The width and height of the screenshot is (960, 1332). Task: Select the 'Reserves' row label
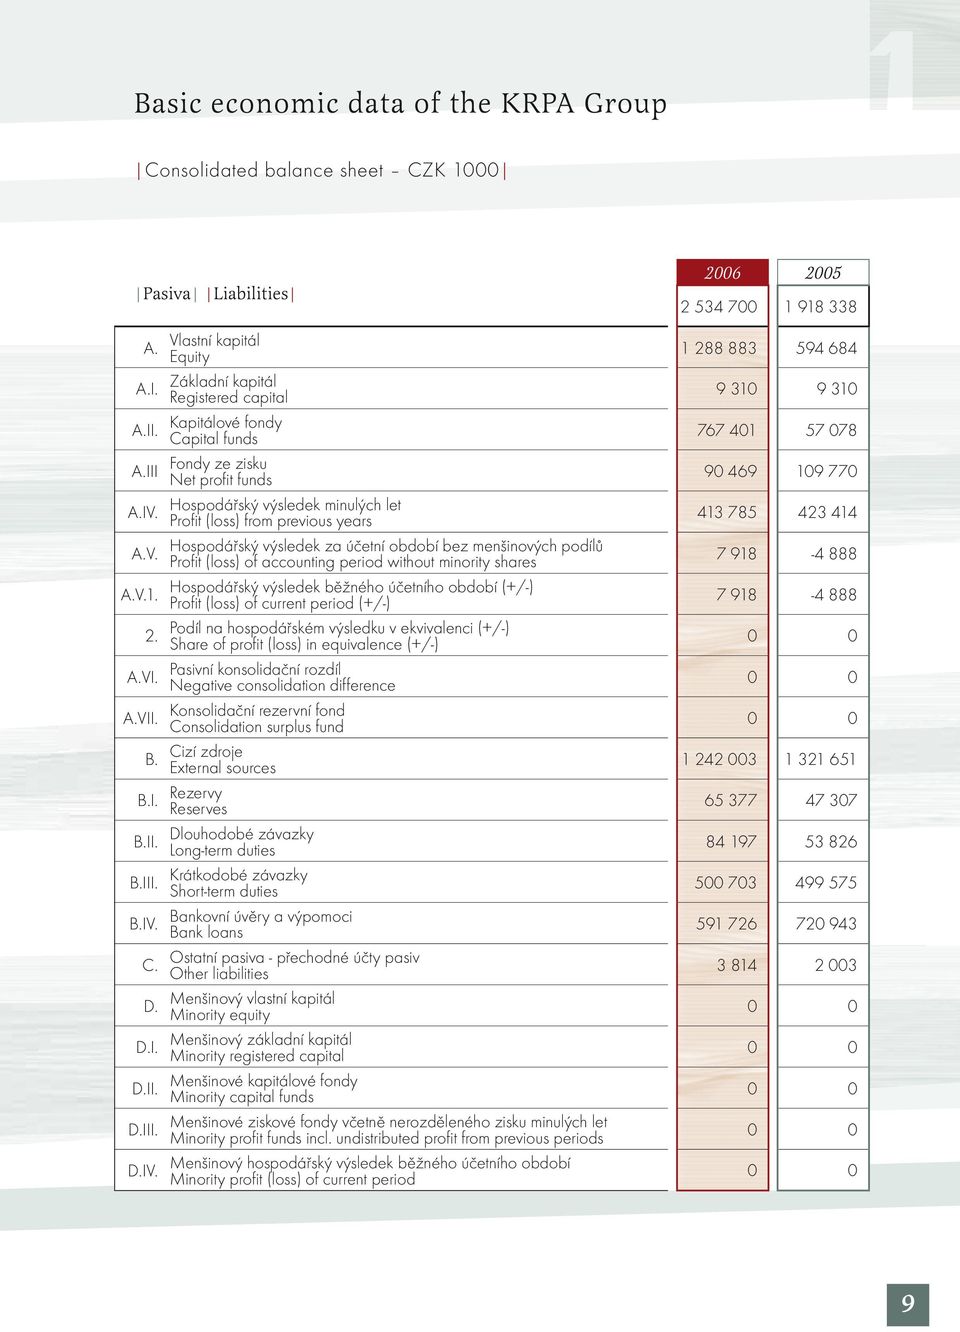tap(198, 809)
